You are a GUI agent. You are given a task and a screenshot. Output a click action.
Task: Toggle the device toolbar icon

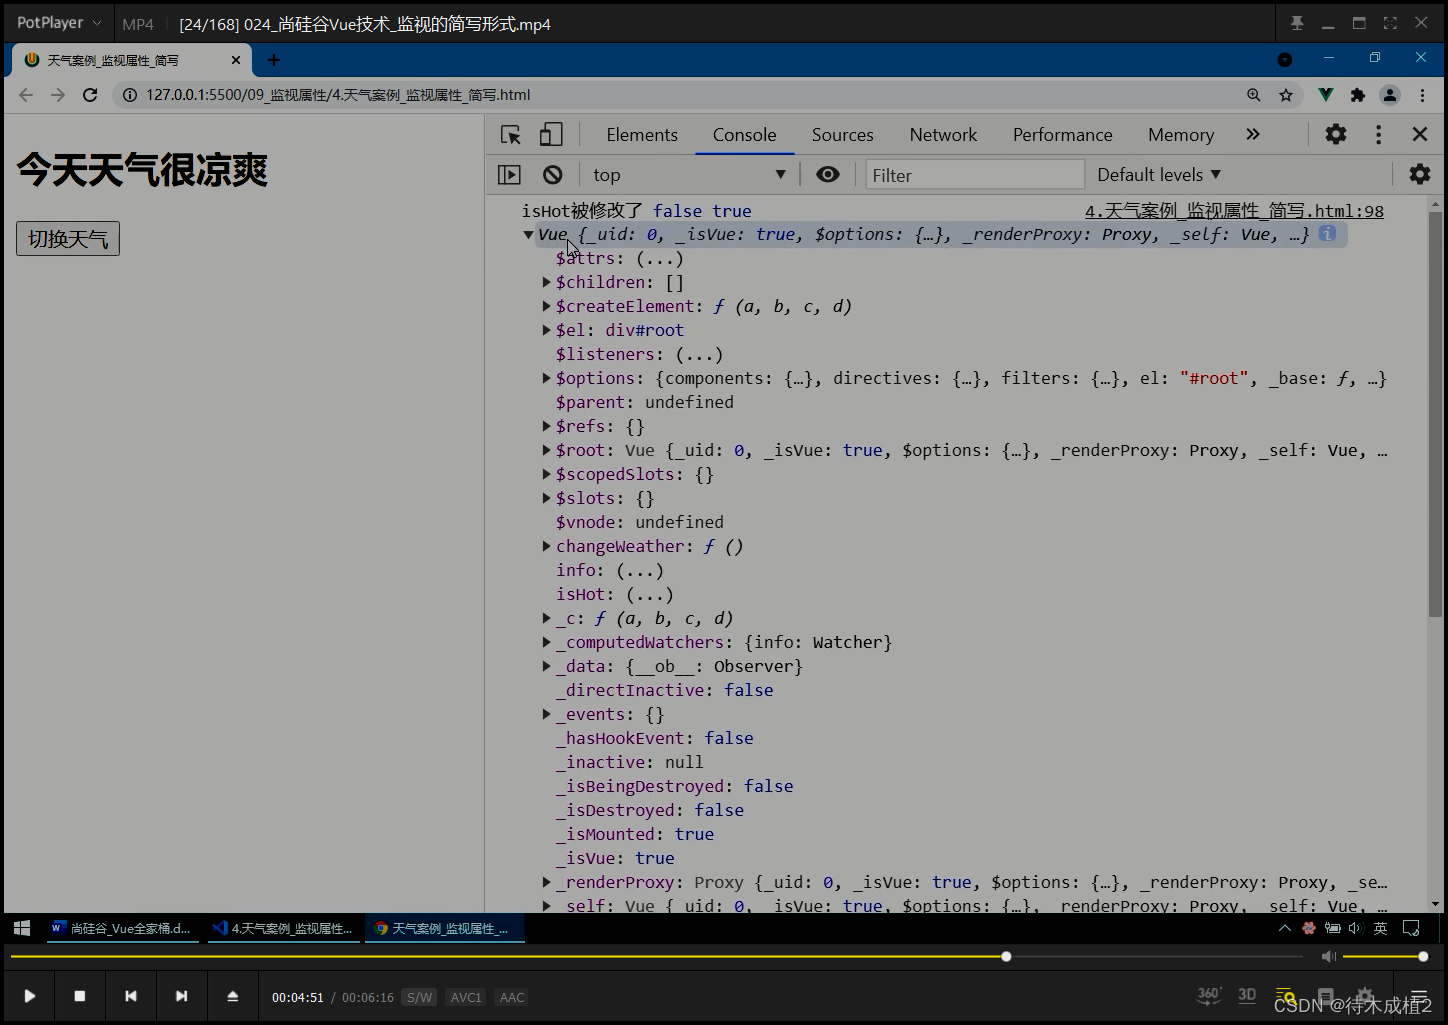tap(551, 135)
